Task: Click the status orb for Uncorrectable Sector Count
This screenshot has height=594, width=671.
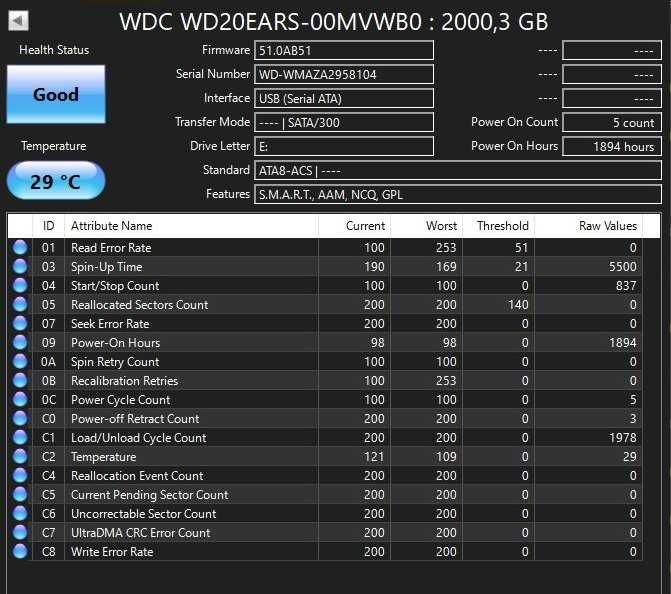Action: 20,513
